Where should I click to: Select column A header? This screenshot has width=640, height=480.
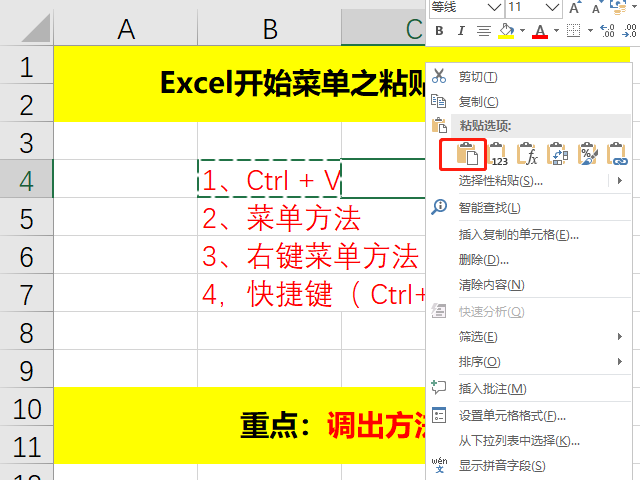pyautogui.click(x=126, y=29)
